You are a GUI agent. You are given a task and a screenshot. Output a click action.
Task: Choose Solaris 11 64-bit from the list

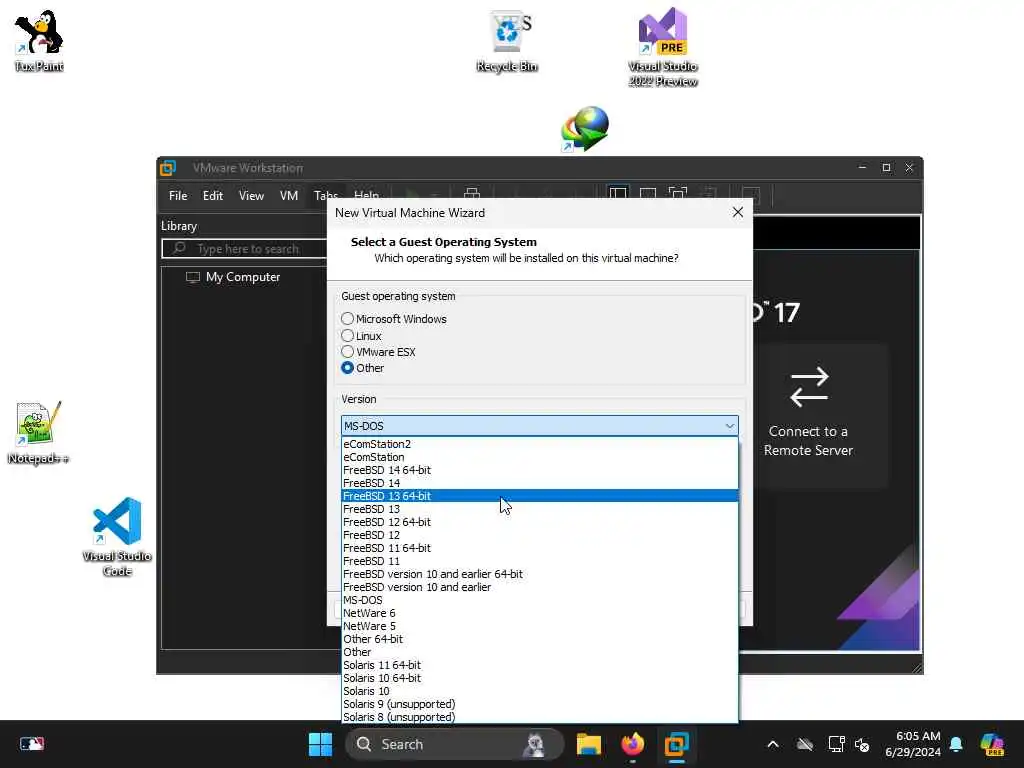pos(539,665)
